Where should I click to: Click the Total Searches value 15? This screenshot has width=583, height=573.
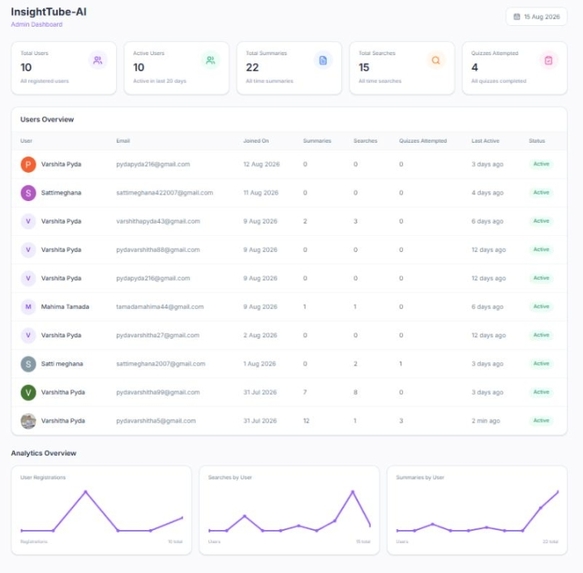[x=364, y=67]
